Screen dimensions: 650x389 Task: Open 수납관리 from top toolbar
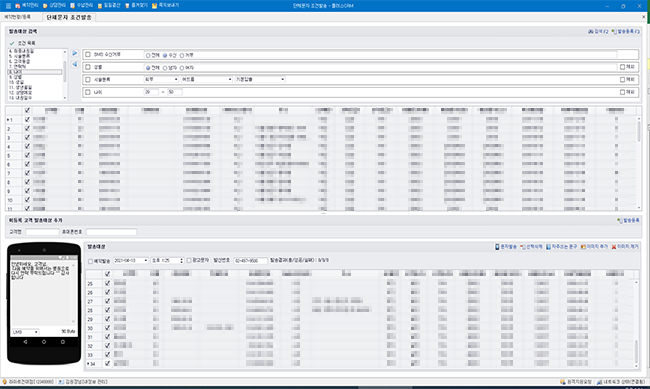click(82, 5)
